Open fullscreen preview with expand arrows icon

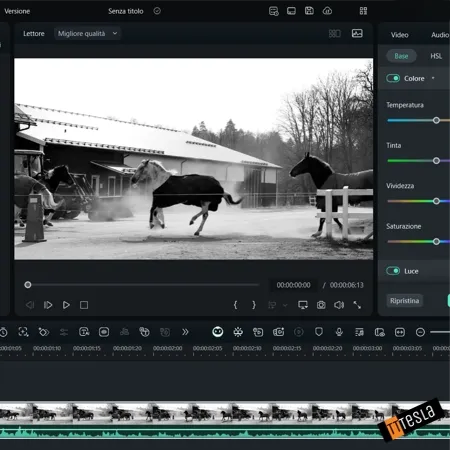[x=357, y=305]
